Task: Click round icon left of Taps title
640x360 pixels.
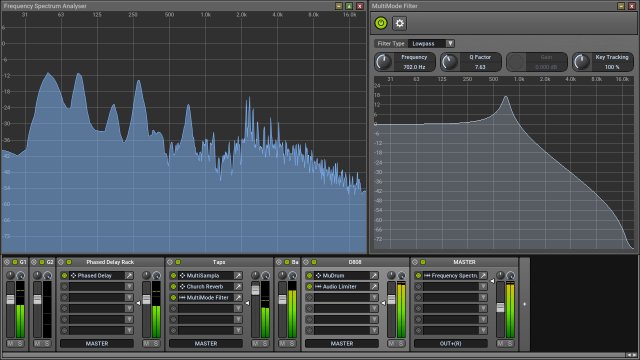Action: (x=170, y=262)
